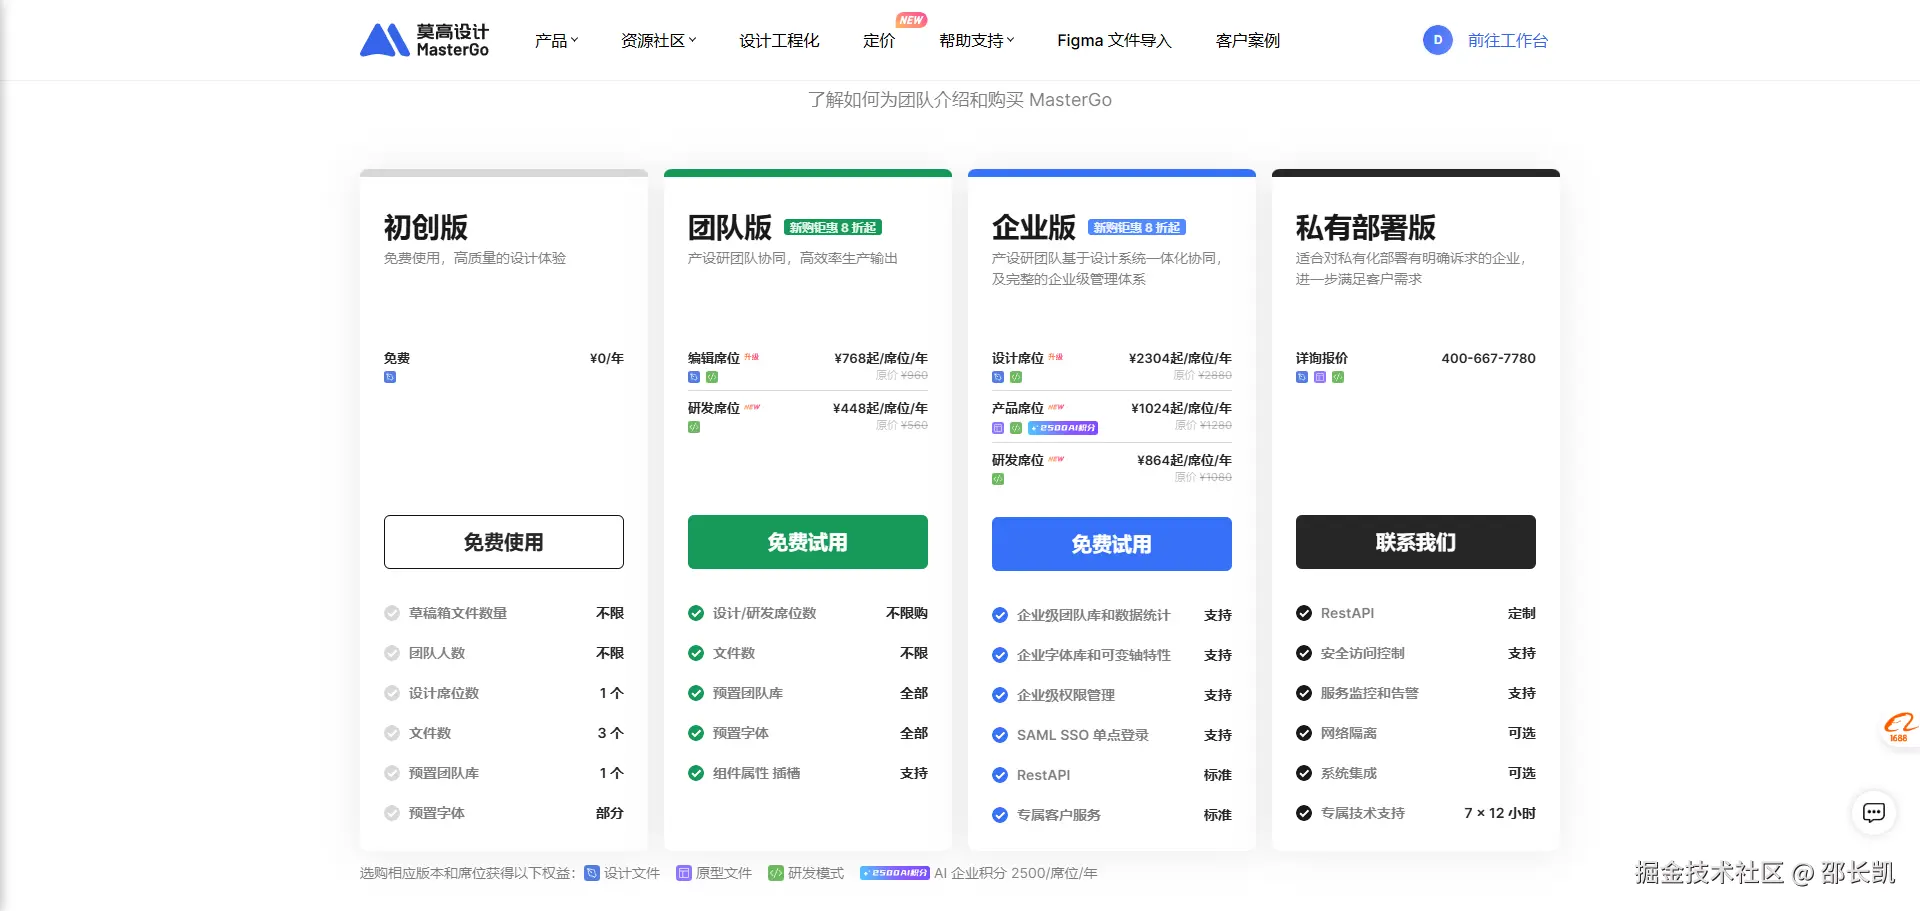This screenshot has height=911, width=1920.
Task: Click the 新购钜惠 8 折起 badge on 企业版
Action: click(x=1137, y=228)
